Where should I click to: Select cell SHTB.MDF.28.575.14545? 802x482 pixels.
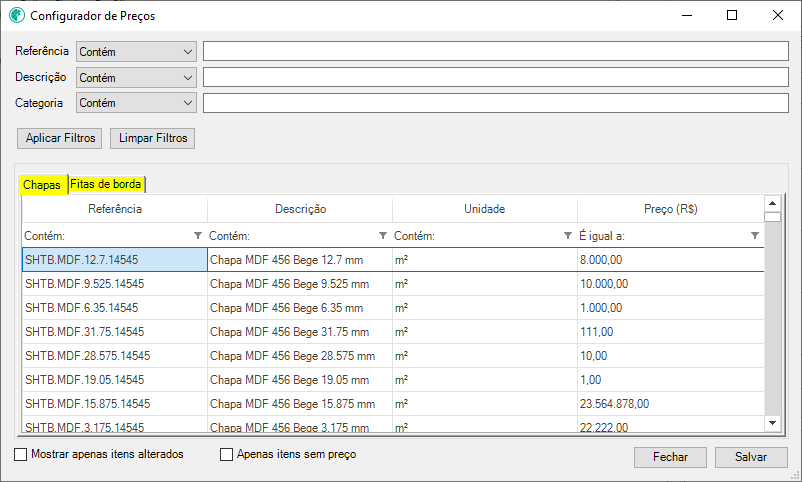[115, 356]
